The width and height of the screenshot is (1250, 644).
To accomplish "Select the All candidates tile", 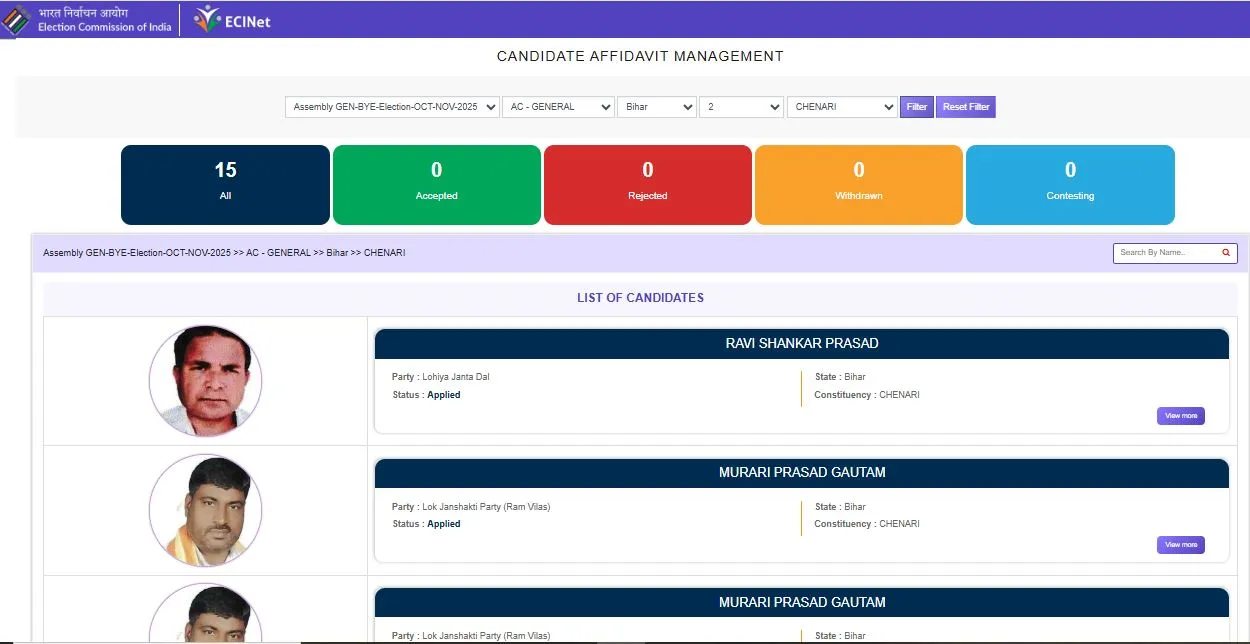I will point(225,184).
